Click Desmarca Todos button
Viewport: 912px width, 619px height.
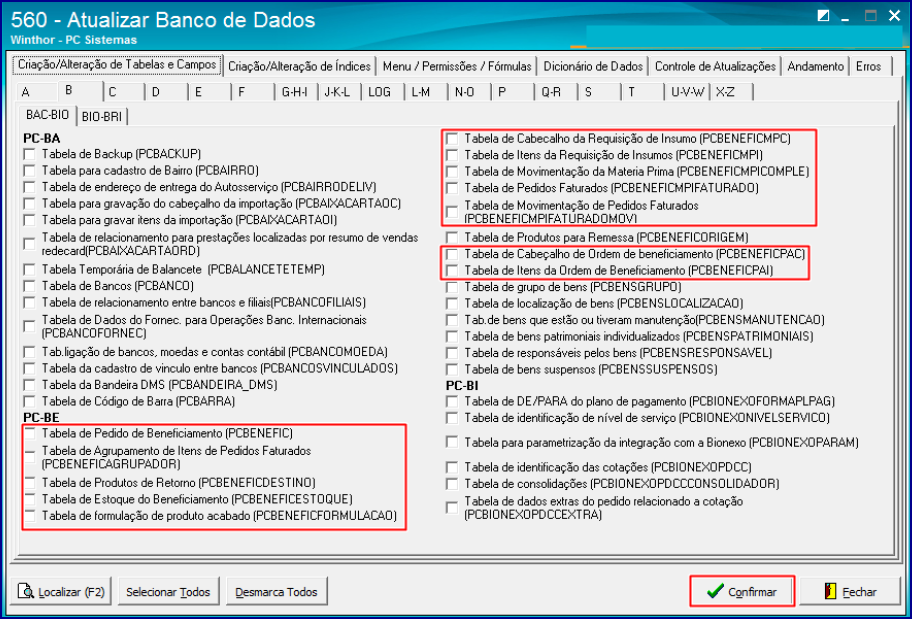coord(276,592)
